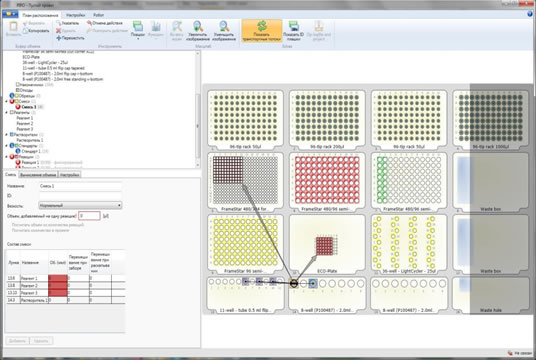Collapse the Стандарты tree node
Image resolution: width=536 pixels, height=360 pixels.
7,146
